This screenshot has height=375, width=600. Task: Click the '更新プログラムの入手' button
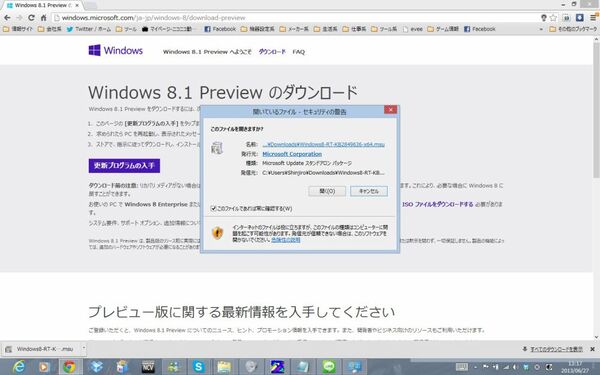coord(124,166)
